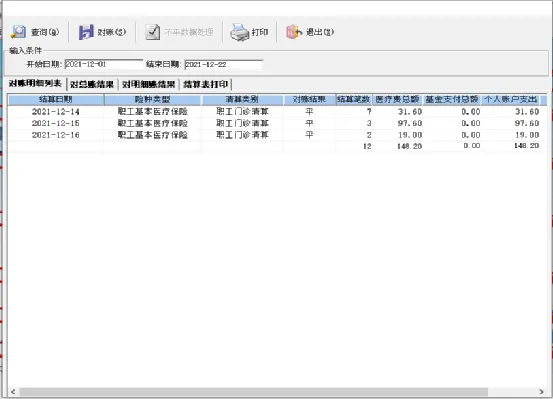553x399 pixels.
Task: Click medical fee total 31.60 in first row
Action: pyautogui.click(x=410, y=112)
